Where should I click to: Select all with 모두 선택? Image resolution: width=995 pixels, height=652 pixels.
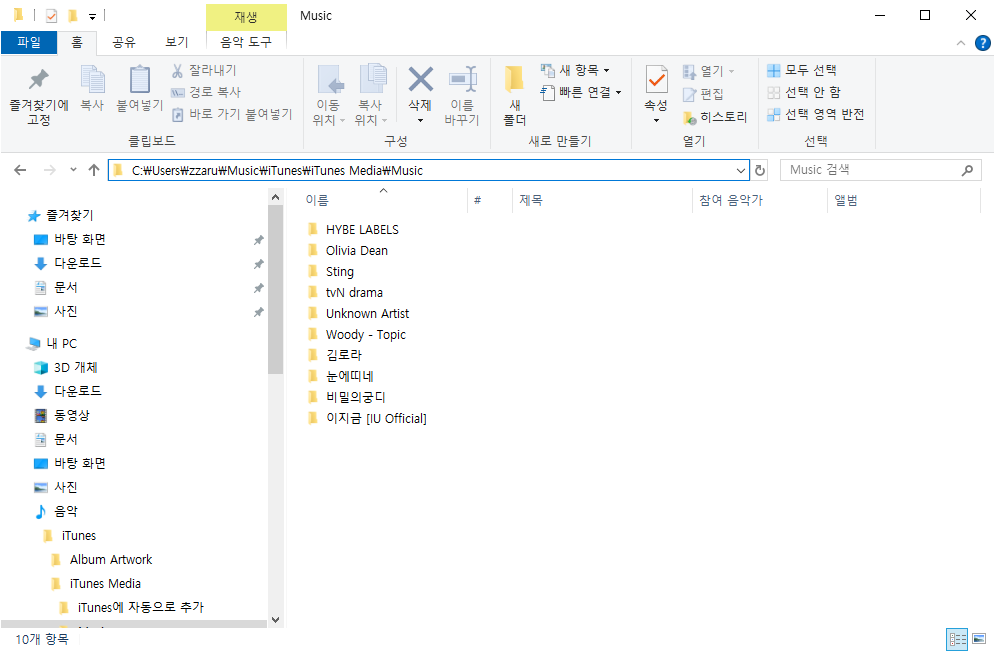click(802, 70)
